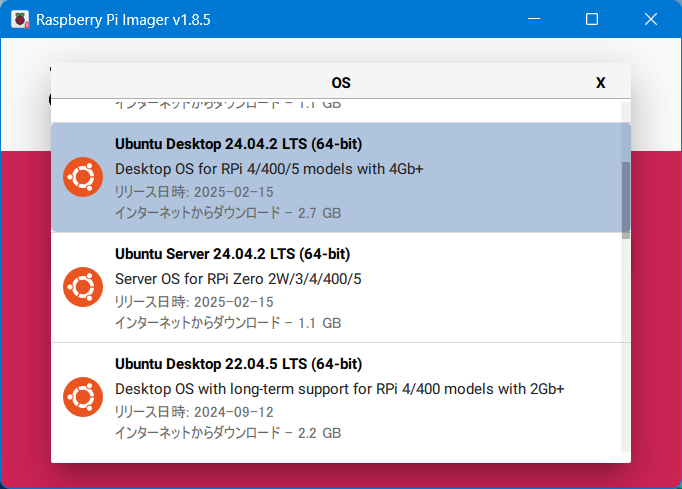Click the Ubuntu Server 24.04.2 logo icon
Screen dimensions: 682x489
pos(83,287)
